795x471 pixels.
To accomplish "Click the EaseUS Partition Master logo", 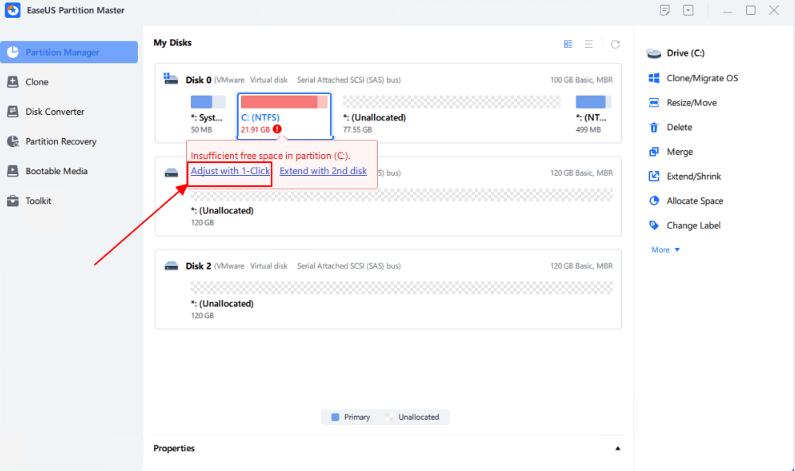I will pos(13,10).
